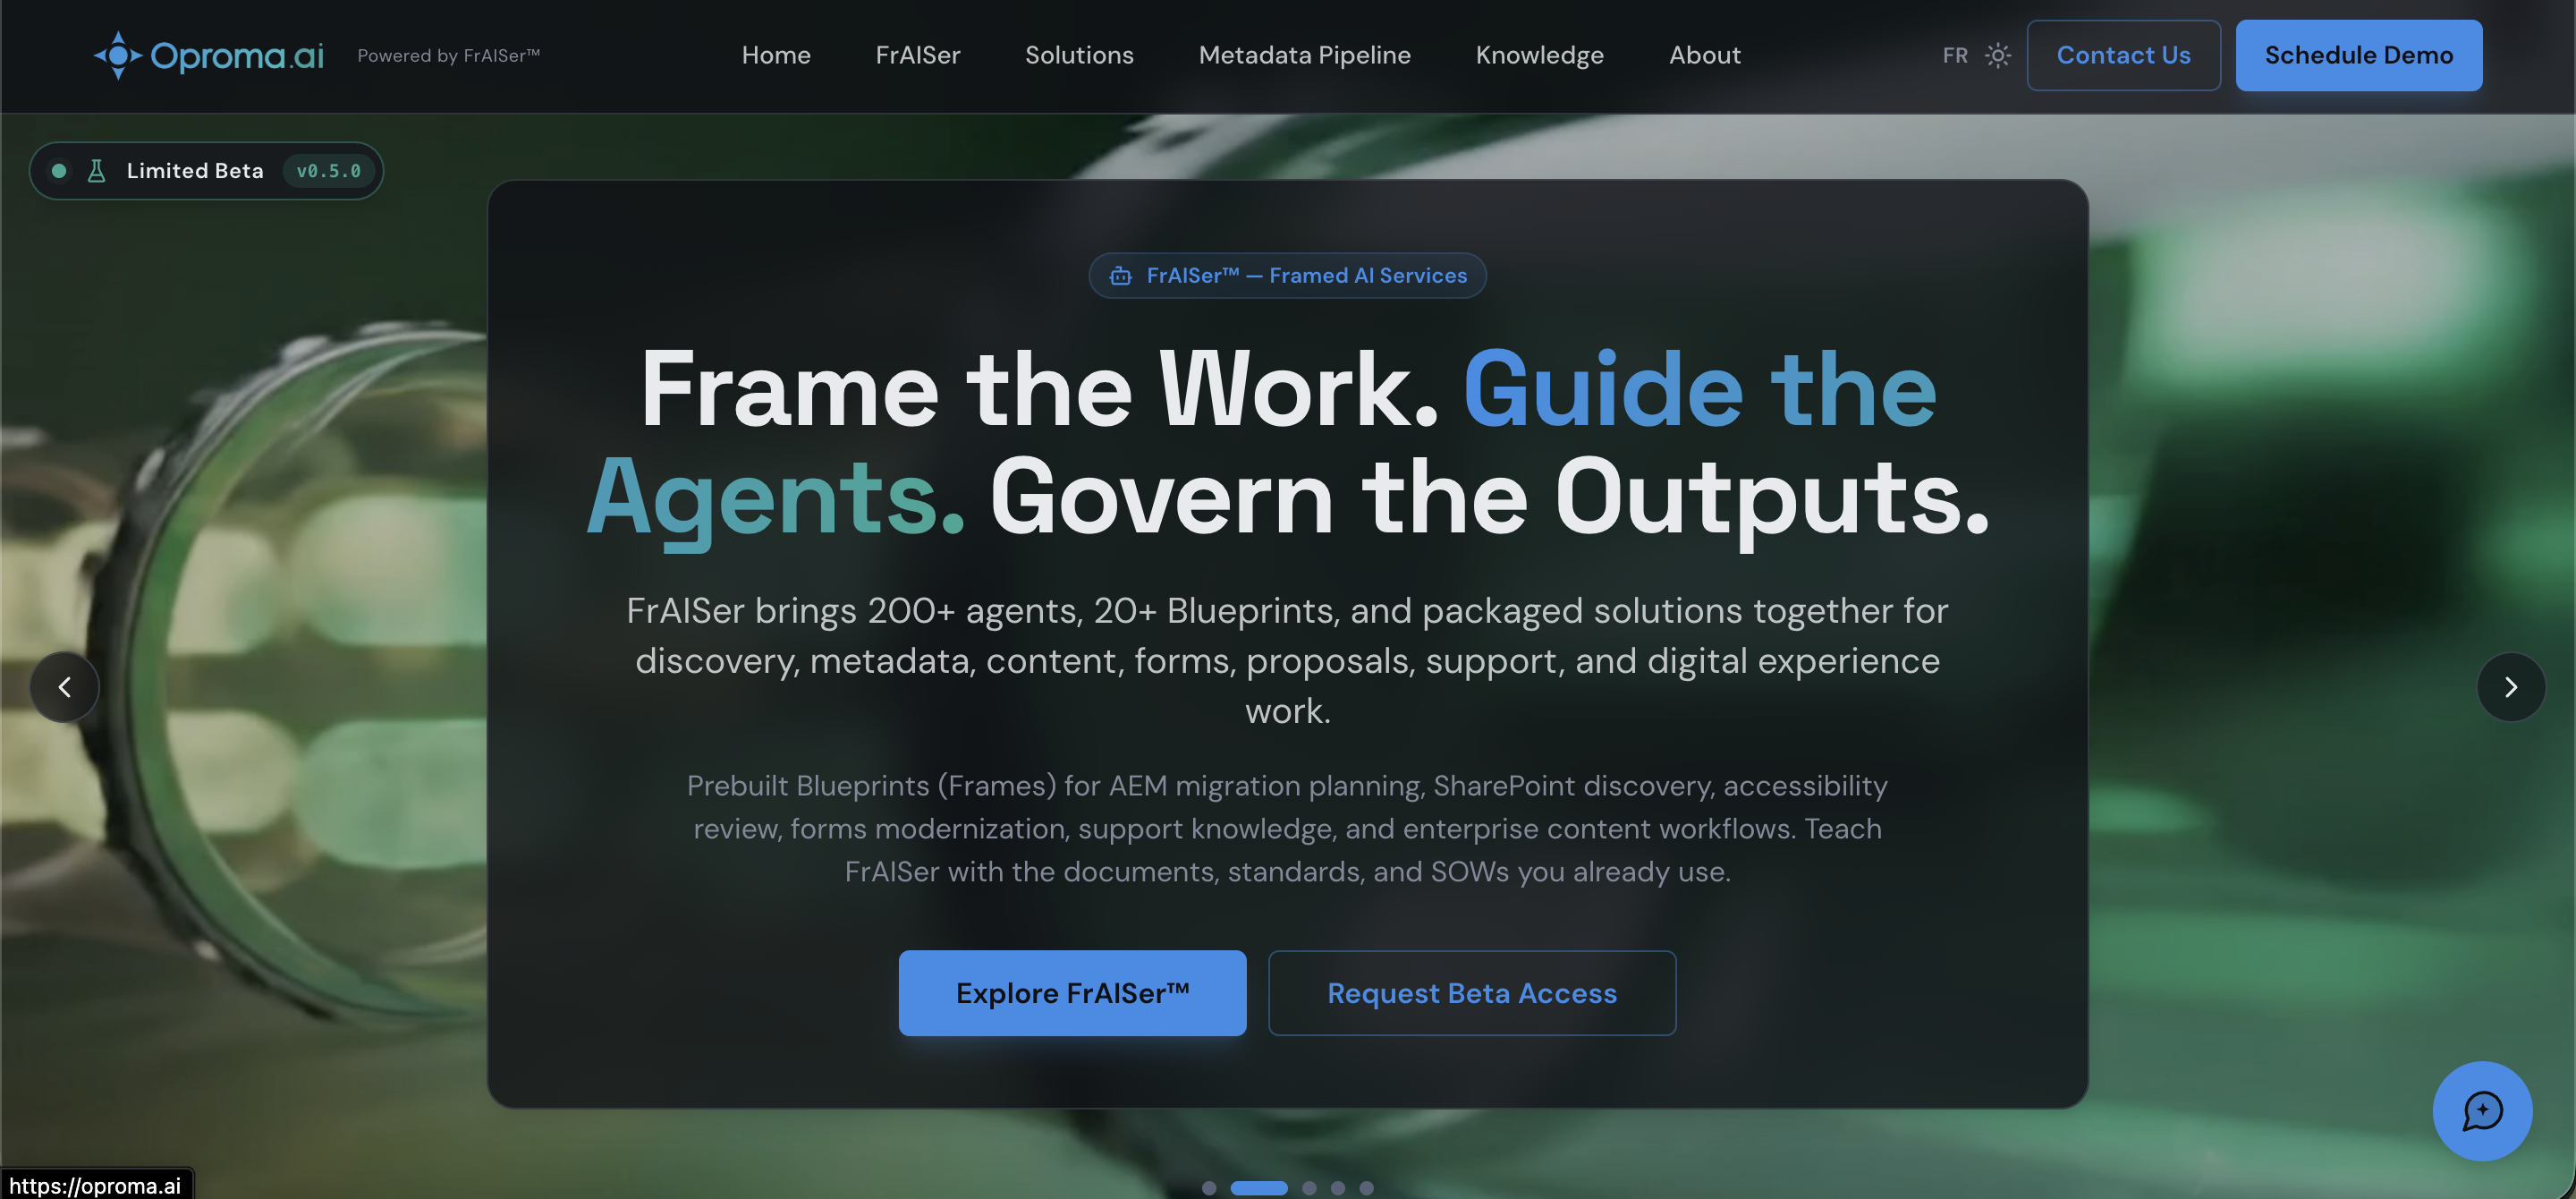Click Explore FrAISer™ button

pos(1072,993)
